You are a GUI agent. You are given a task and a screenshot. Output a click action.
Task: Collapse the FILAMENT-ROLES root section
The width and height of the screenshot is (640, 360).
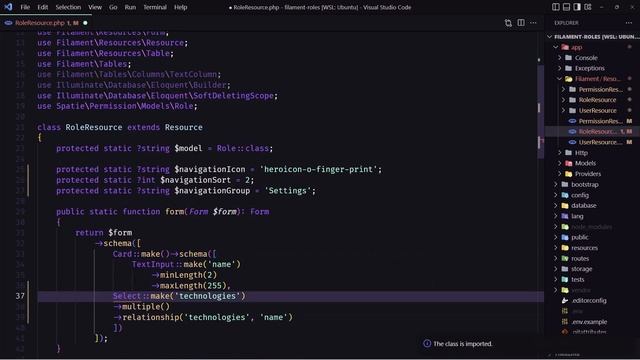[x=549, y=37]
